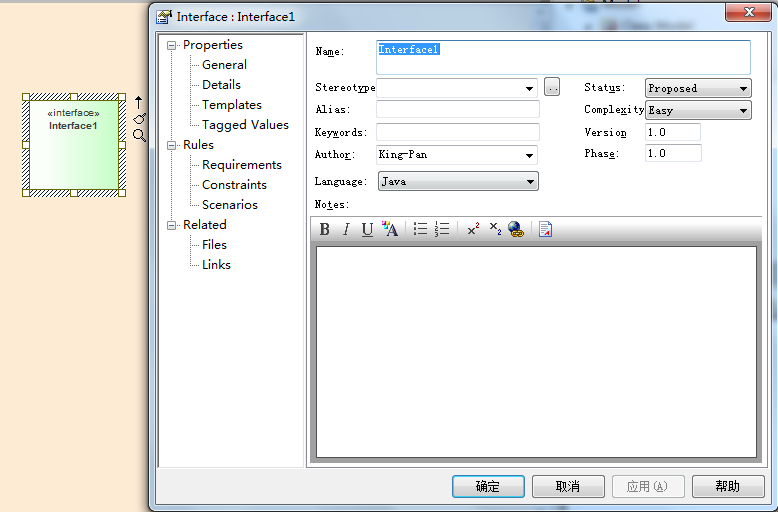Image resolution: width=778 pixels, height=512 pixels.
Task: Click the underline formatting icon
Action: click(x=367, y=230)
